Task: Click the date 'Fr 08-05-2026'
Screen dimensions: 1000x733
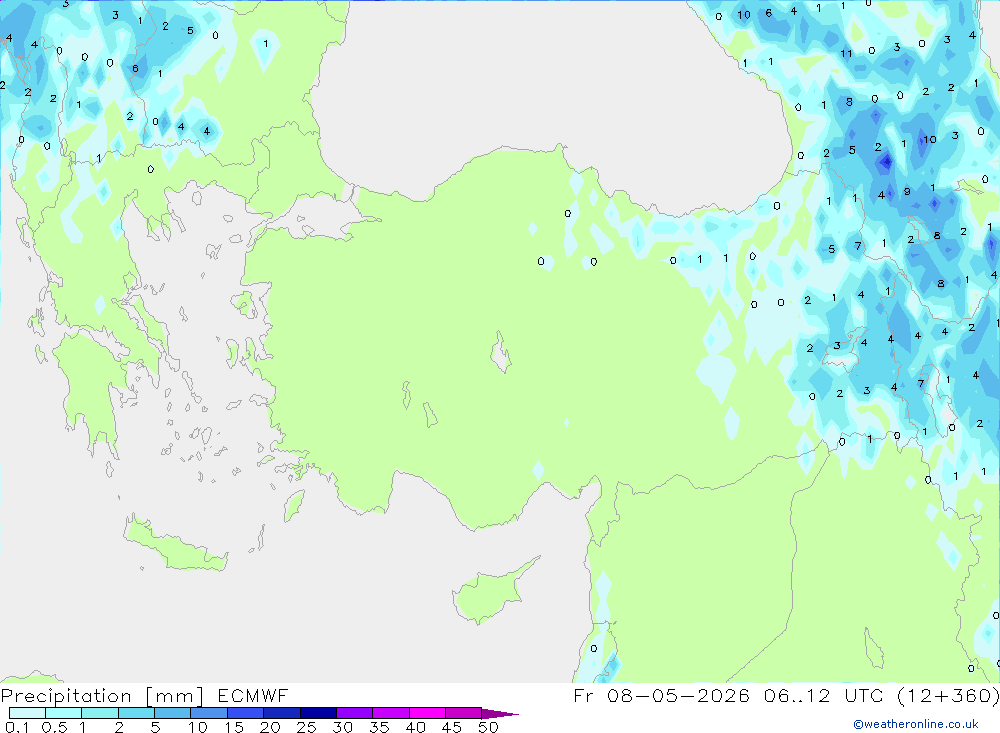Action: (x=661, y=695)
